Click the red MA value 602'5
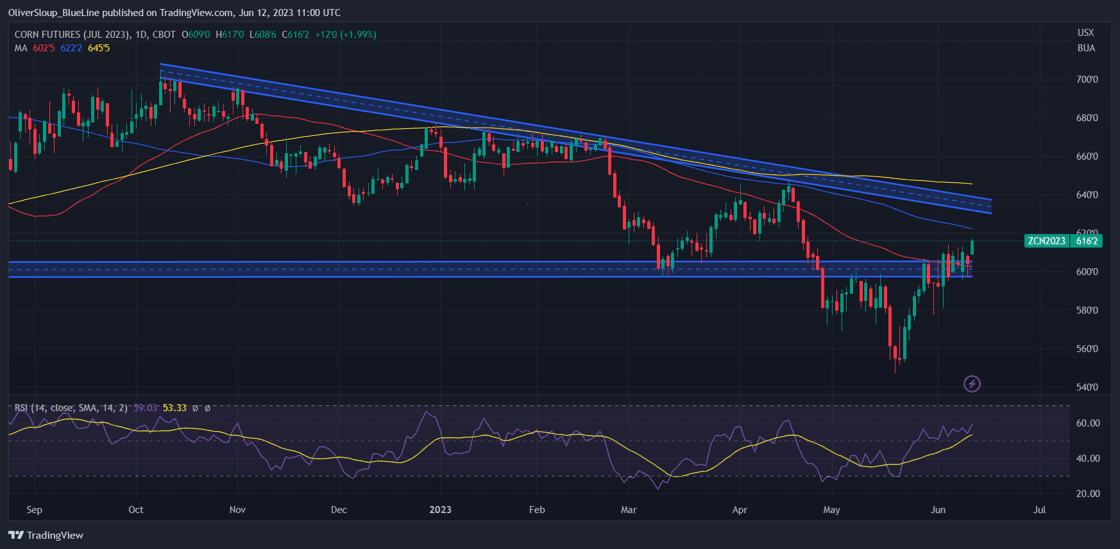1120x549 pixels. [44, 47]
